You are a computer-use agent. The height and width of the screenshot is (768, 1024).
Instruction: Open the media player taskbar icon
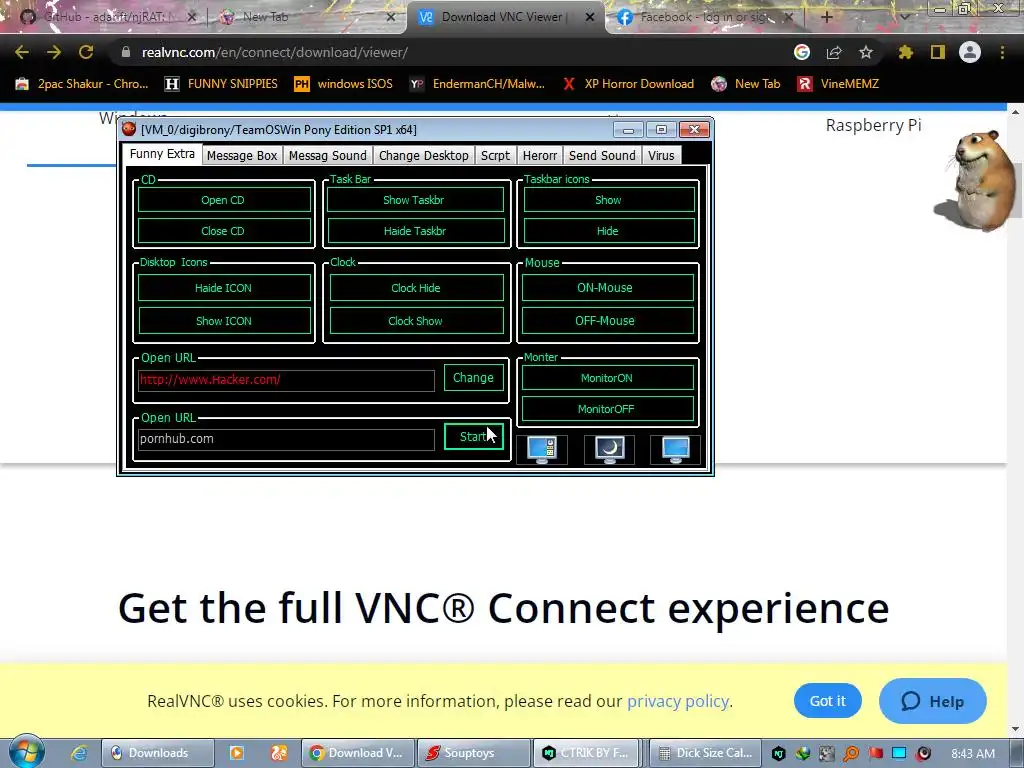236,753
